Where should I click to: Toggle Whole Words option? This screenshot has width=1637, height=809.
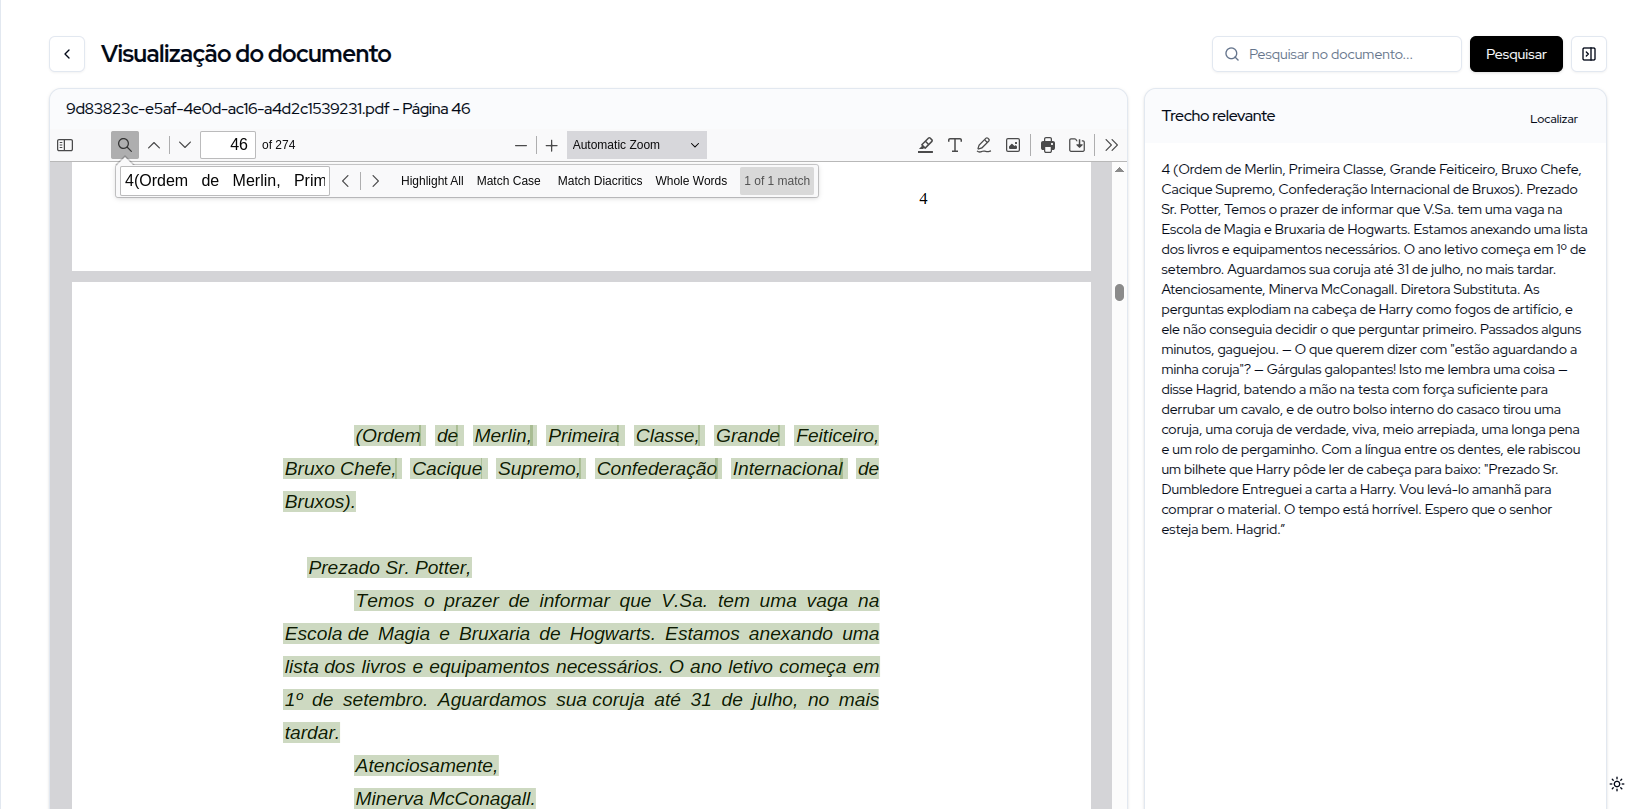[x=691, y=181]
